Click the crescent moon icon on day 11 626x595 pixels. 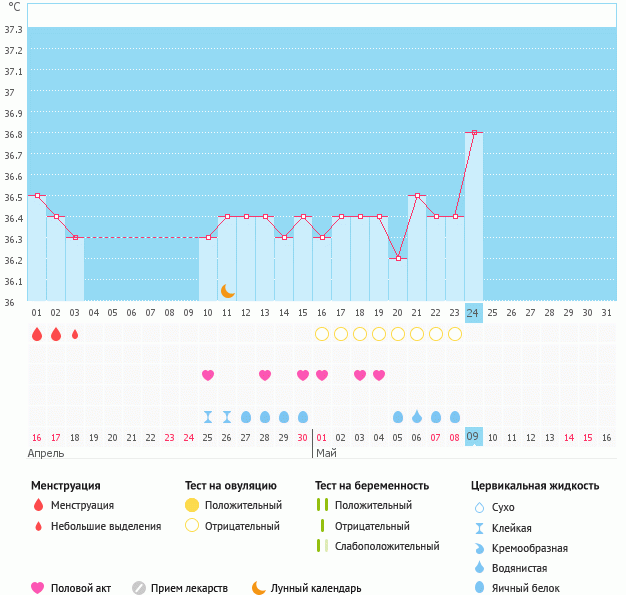(228, 291)
